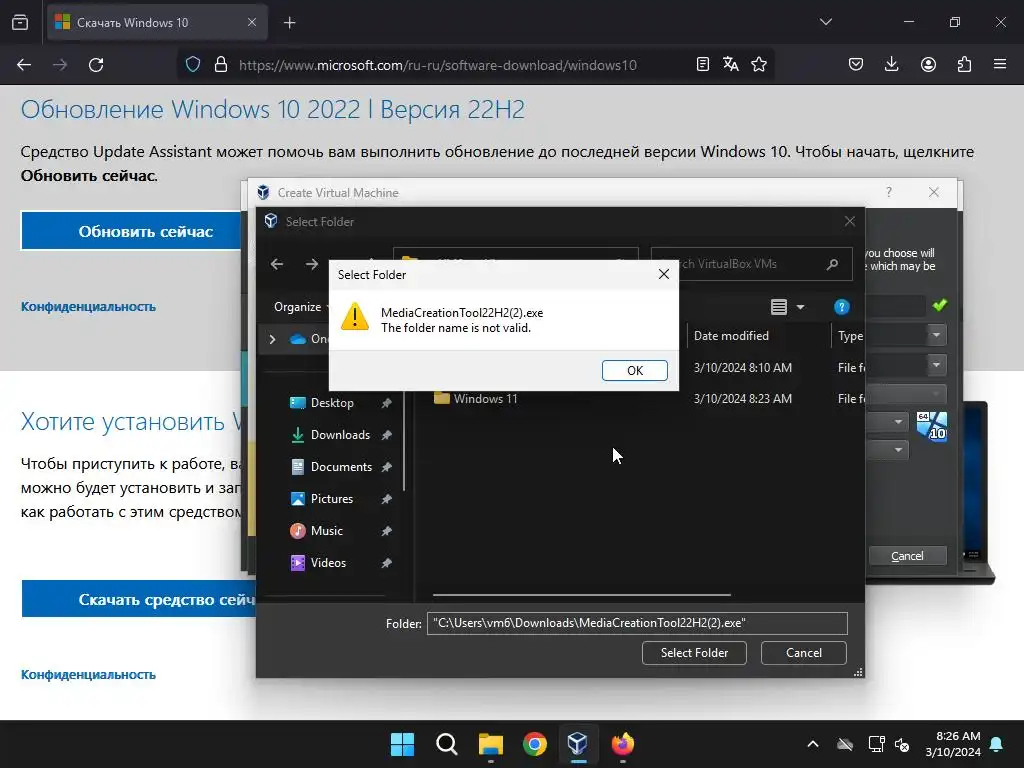Viewport: 1024px width, 768px height.
Task: Click the horizontal scrollbar in file list
Action: point(581,595)
